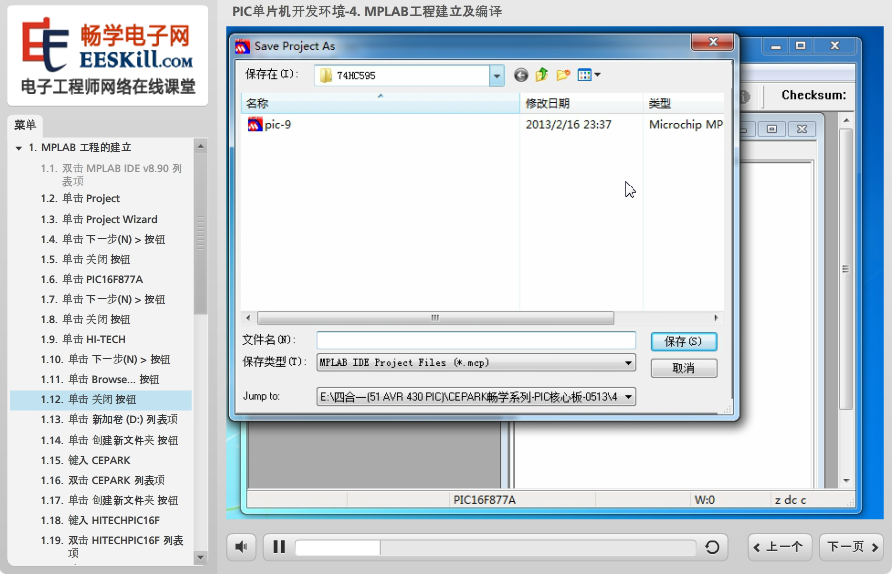Screen dimensions: 892x574
Task: Click the playback progress bar
Action: click(495, 547)
